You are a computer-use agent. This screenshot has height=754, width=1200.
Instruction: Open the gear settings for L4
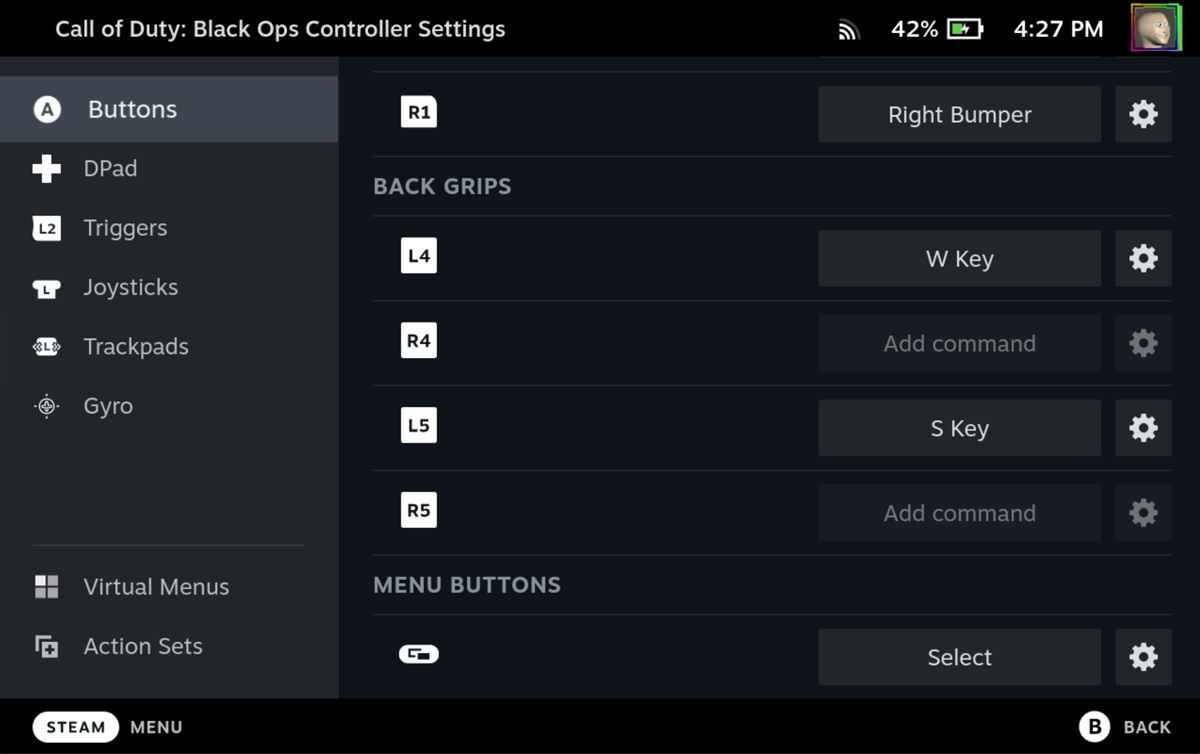1143,259
